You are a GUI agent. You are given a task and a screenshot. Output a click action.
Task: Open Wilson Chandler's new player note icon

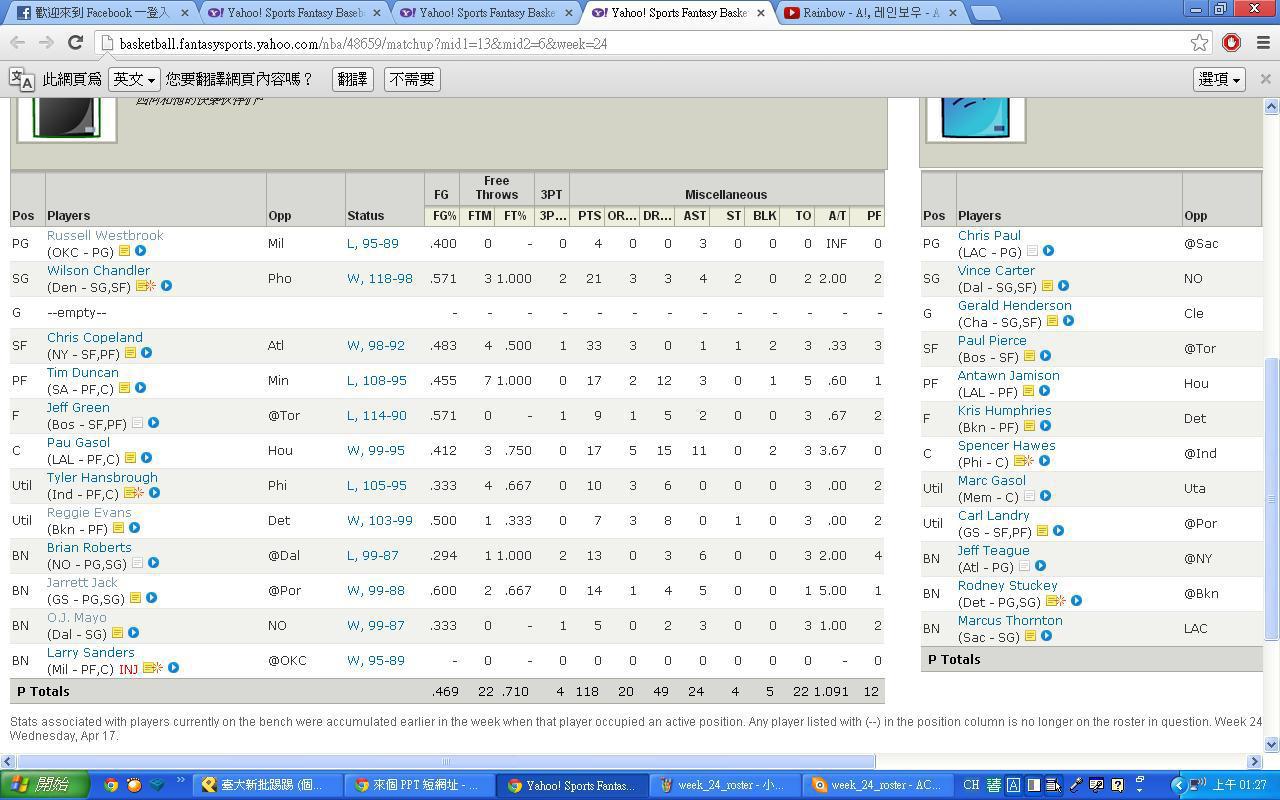point(145,286)
